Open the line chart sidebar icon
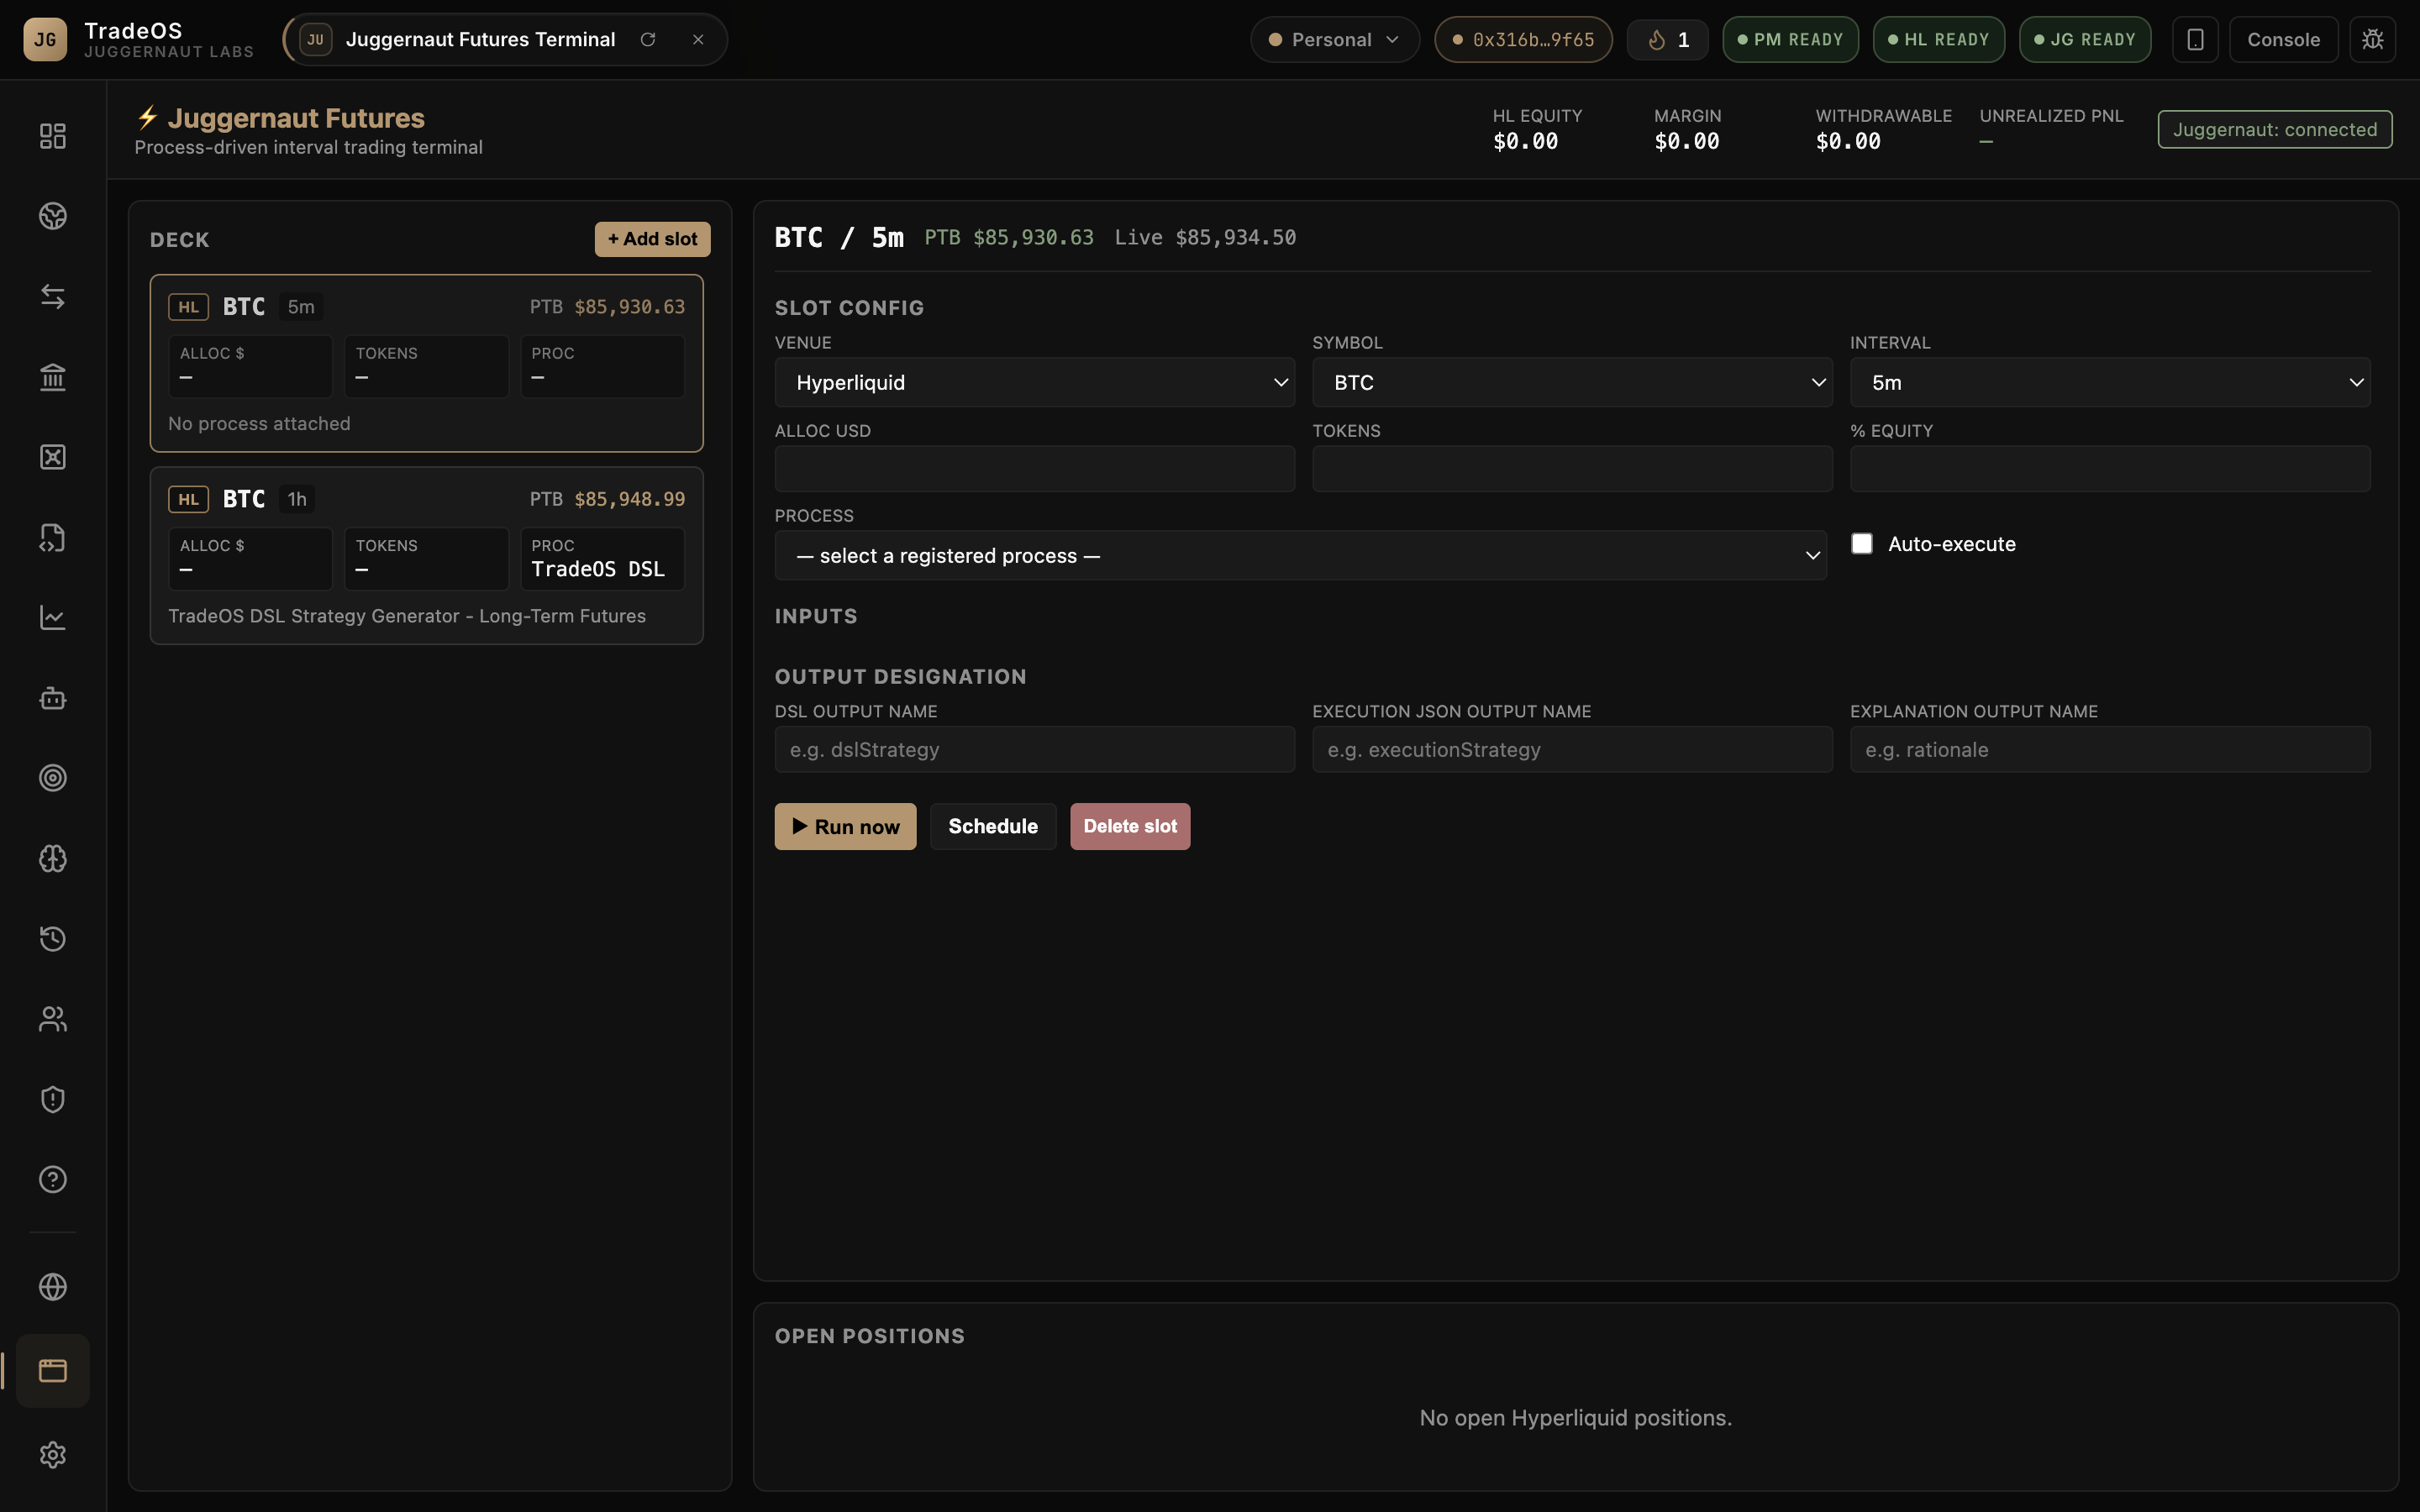Image resolution: width=2420 pixels, height=1512 pixels. pos(52,618)
